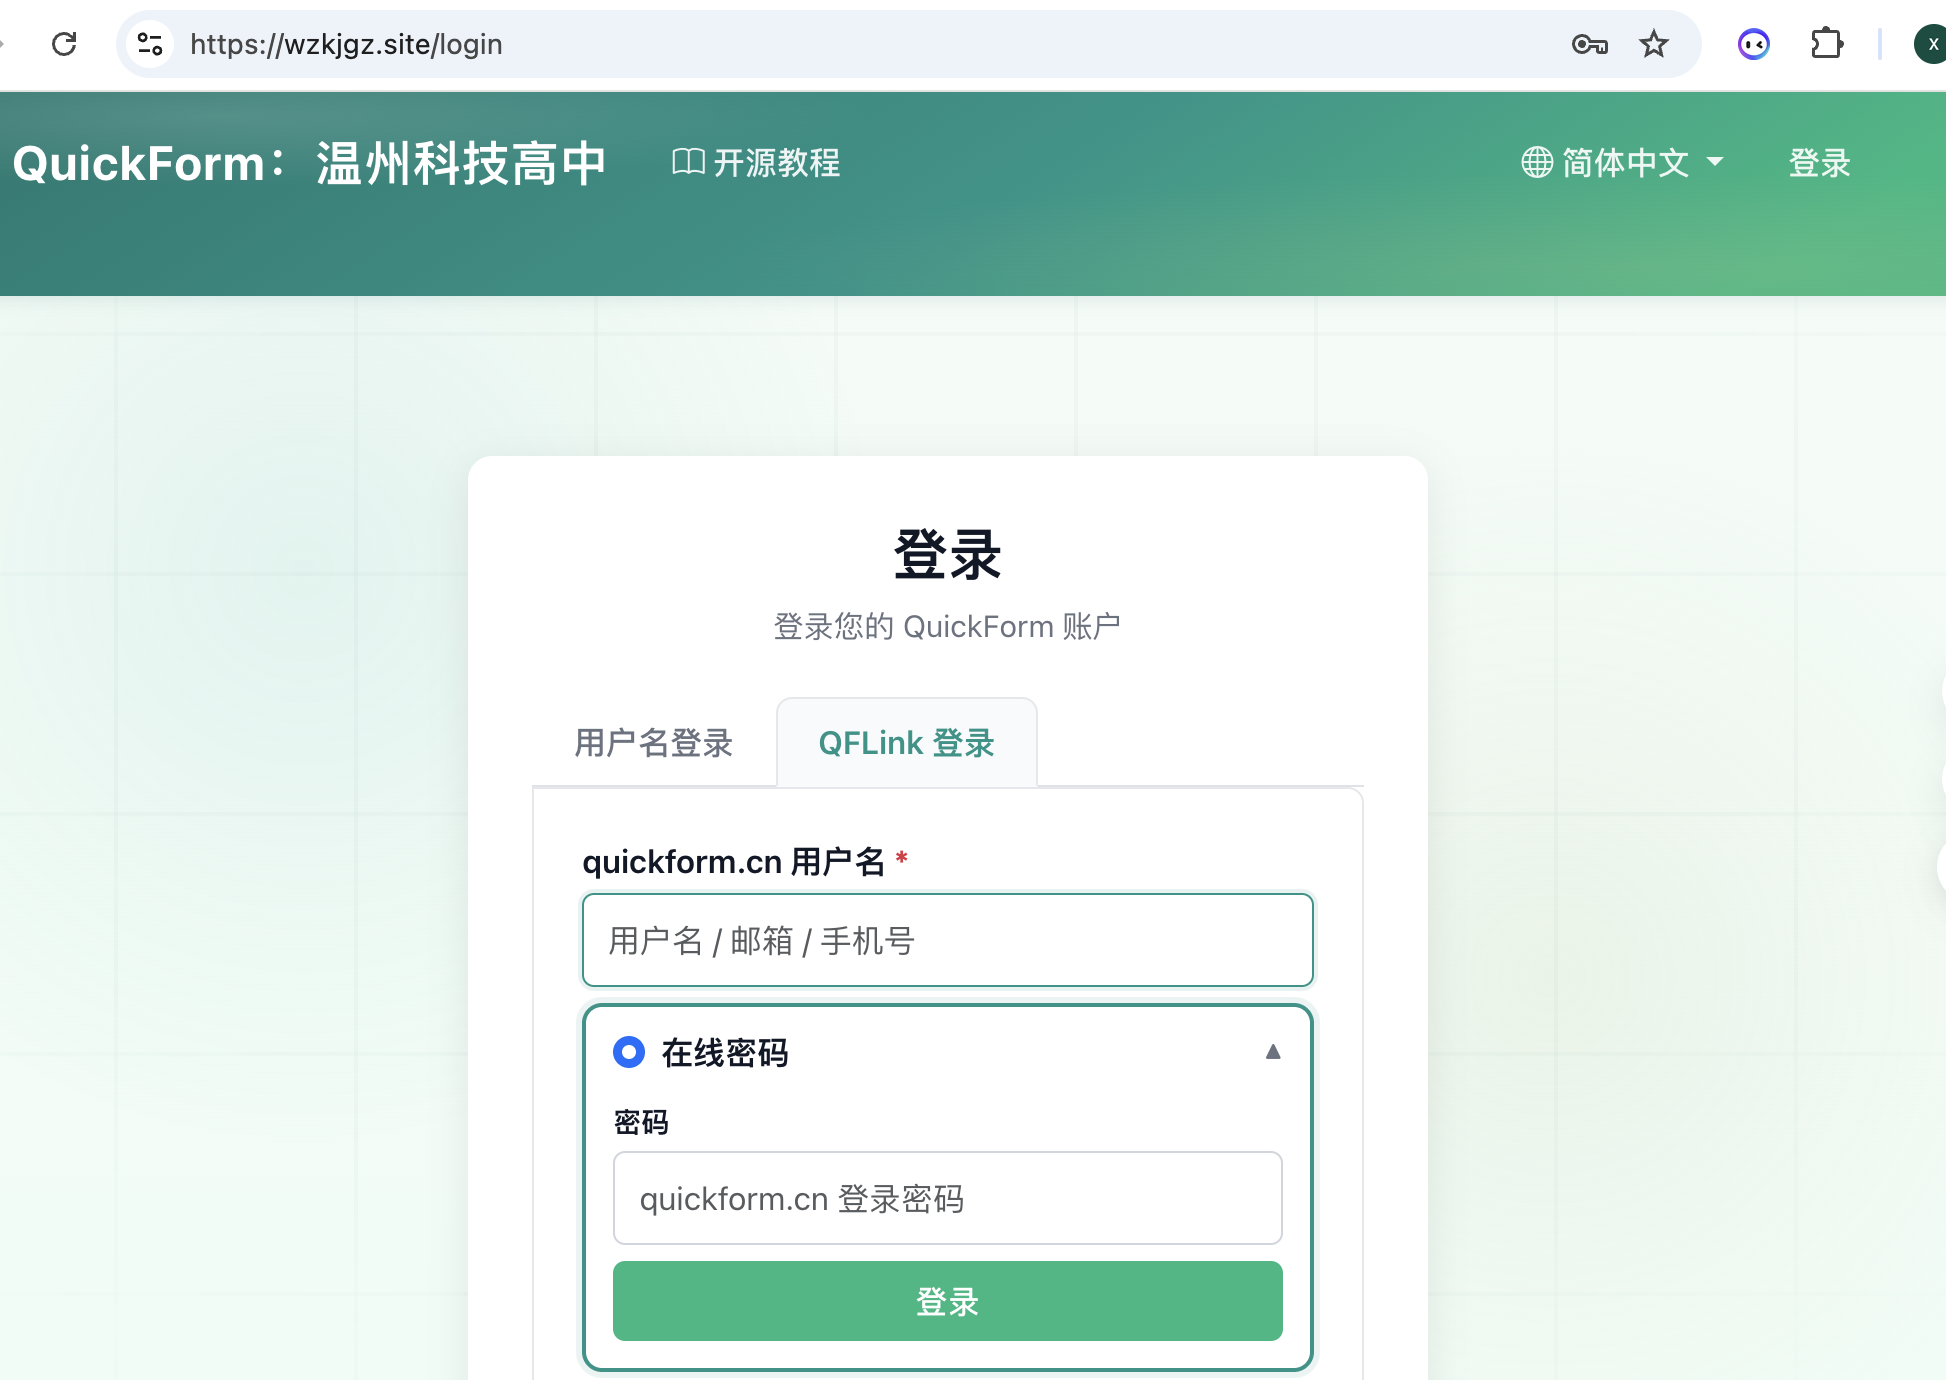Switch to the 用户名登录 tab
The height and width of the screenshot is (1380, 1946).
point(654,743)
